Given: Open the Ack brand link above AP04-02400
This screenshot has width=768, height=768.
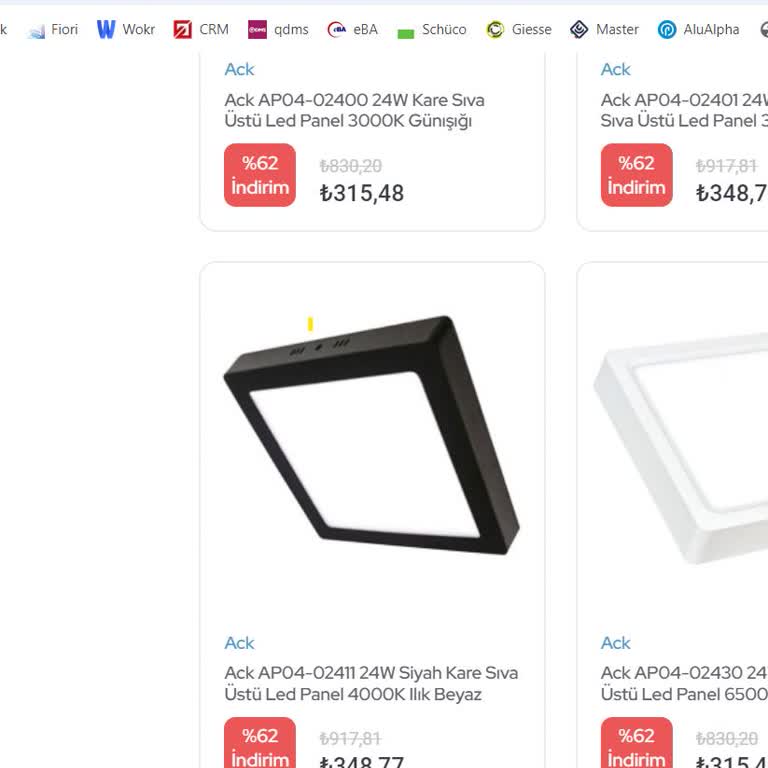Looking at the screenshot, I should 239,69.
